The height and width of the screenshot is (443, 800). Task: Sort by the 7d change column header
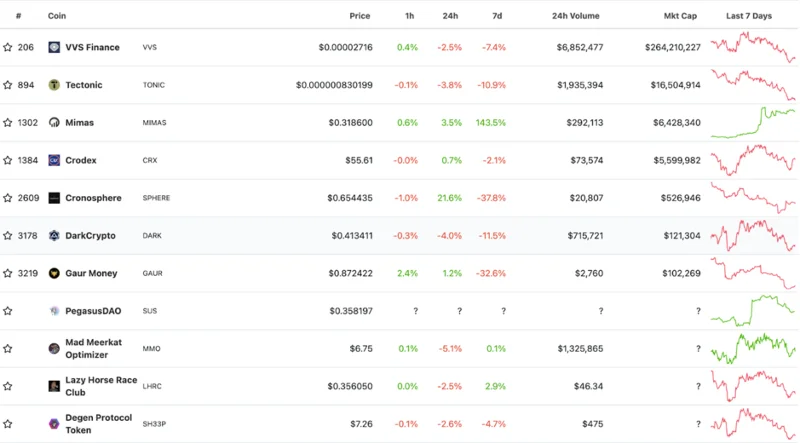click(x=497, y=16)
